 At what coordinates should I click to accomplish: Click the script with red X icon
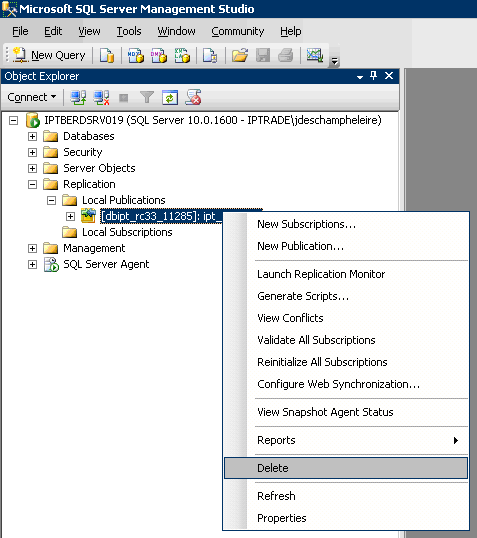coord(194,97)
